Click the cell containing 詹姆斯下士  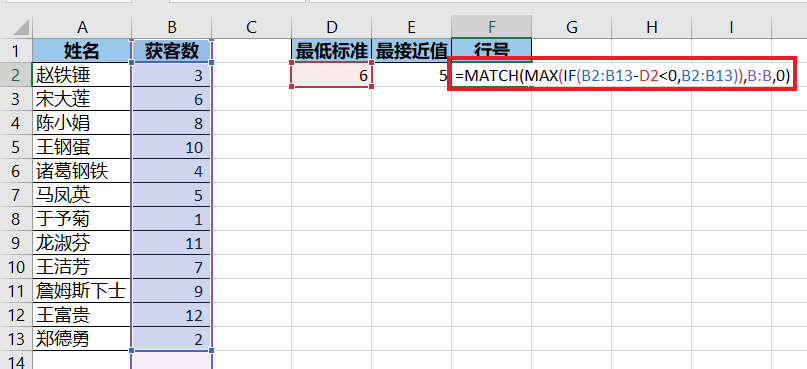coord(82,291)
